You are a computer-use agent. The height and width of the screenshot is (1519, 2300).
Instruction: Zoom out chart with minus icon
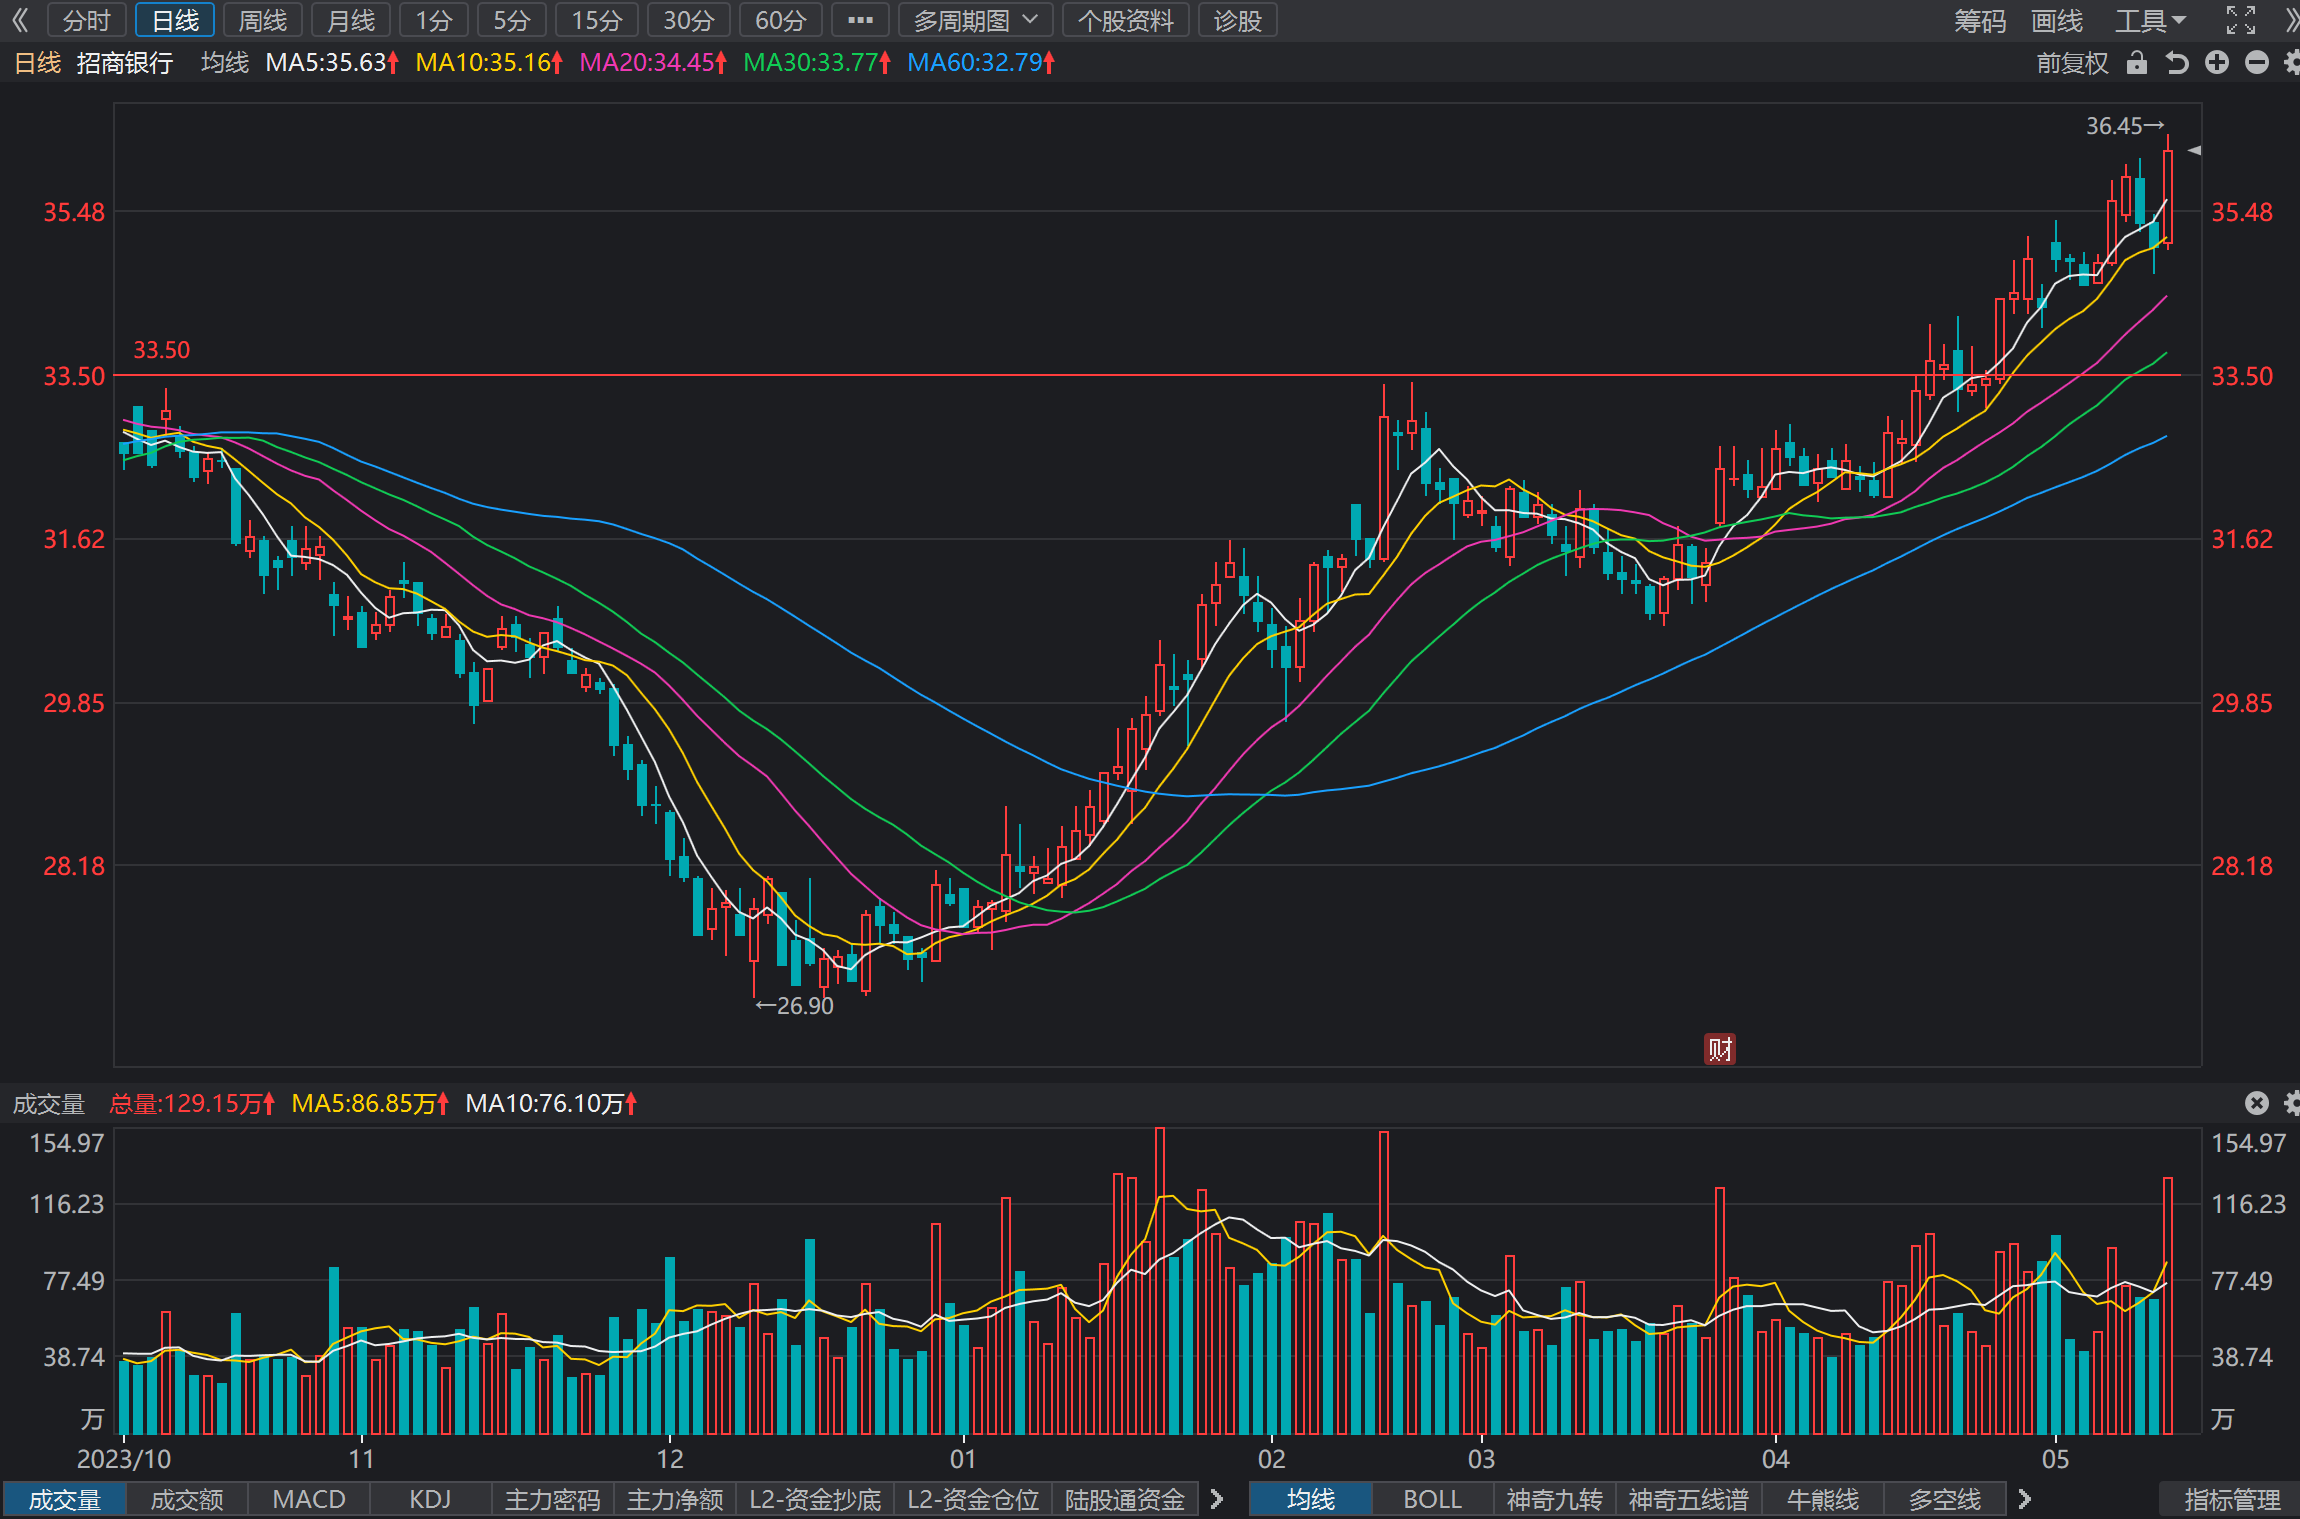tap(2257, 63)
